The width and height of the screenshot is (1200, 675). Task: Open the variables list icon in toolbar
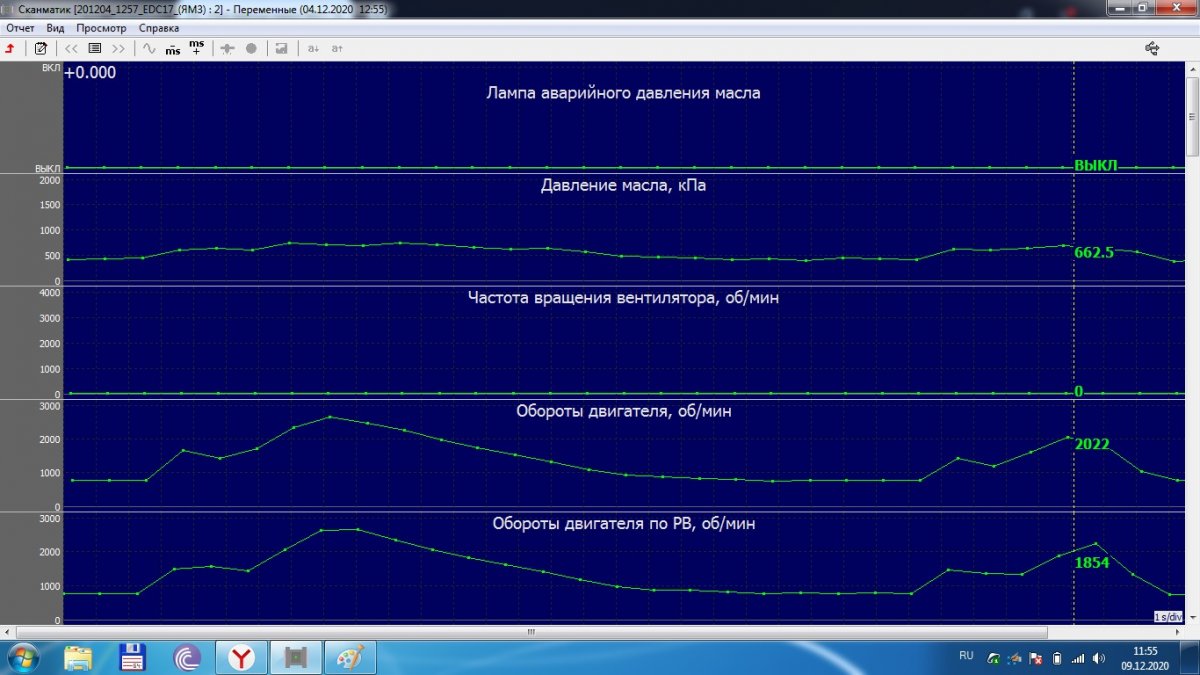point(95,48)
